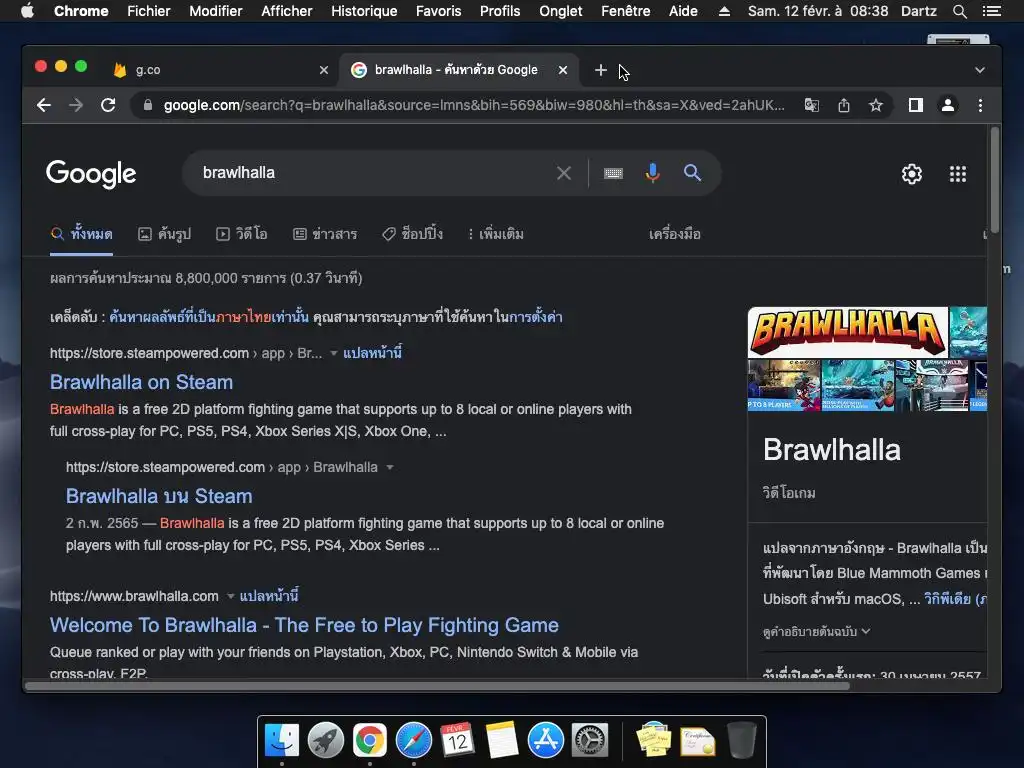
Task: Expand the tab search chevron
Action: click(x=980, y=70)
